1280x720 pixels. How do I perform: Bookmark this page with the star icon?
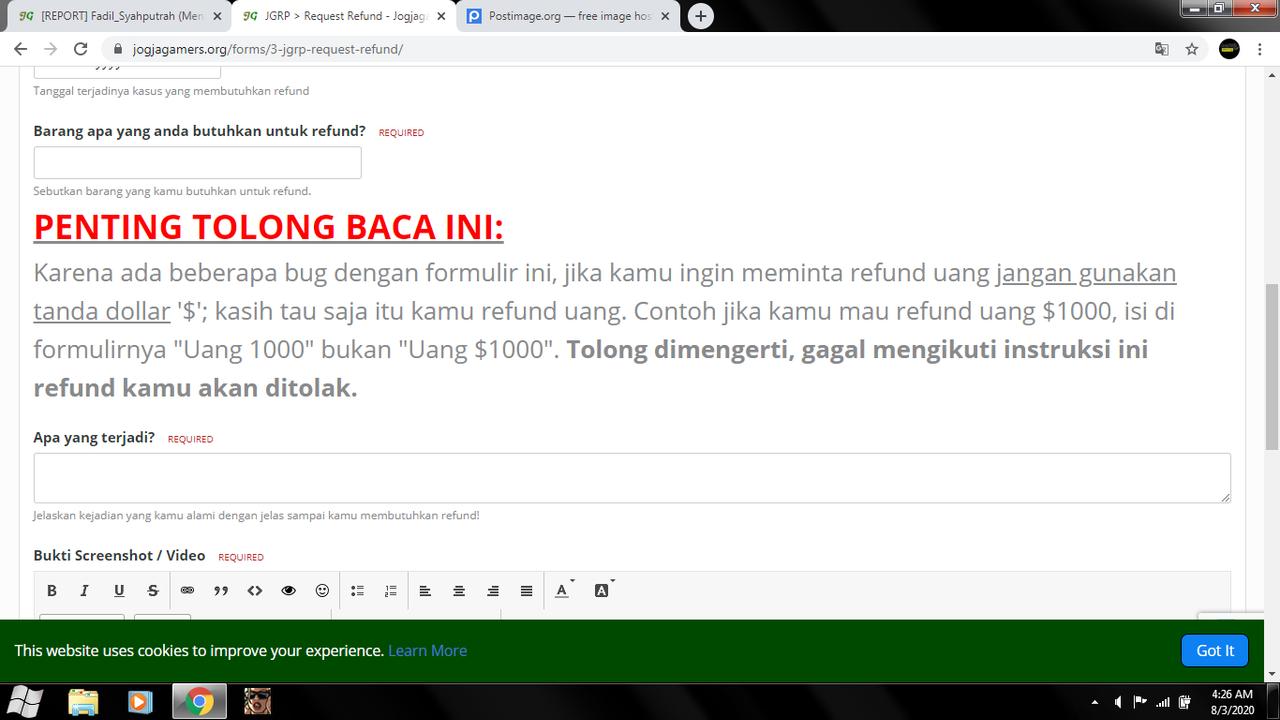1192,49
